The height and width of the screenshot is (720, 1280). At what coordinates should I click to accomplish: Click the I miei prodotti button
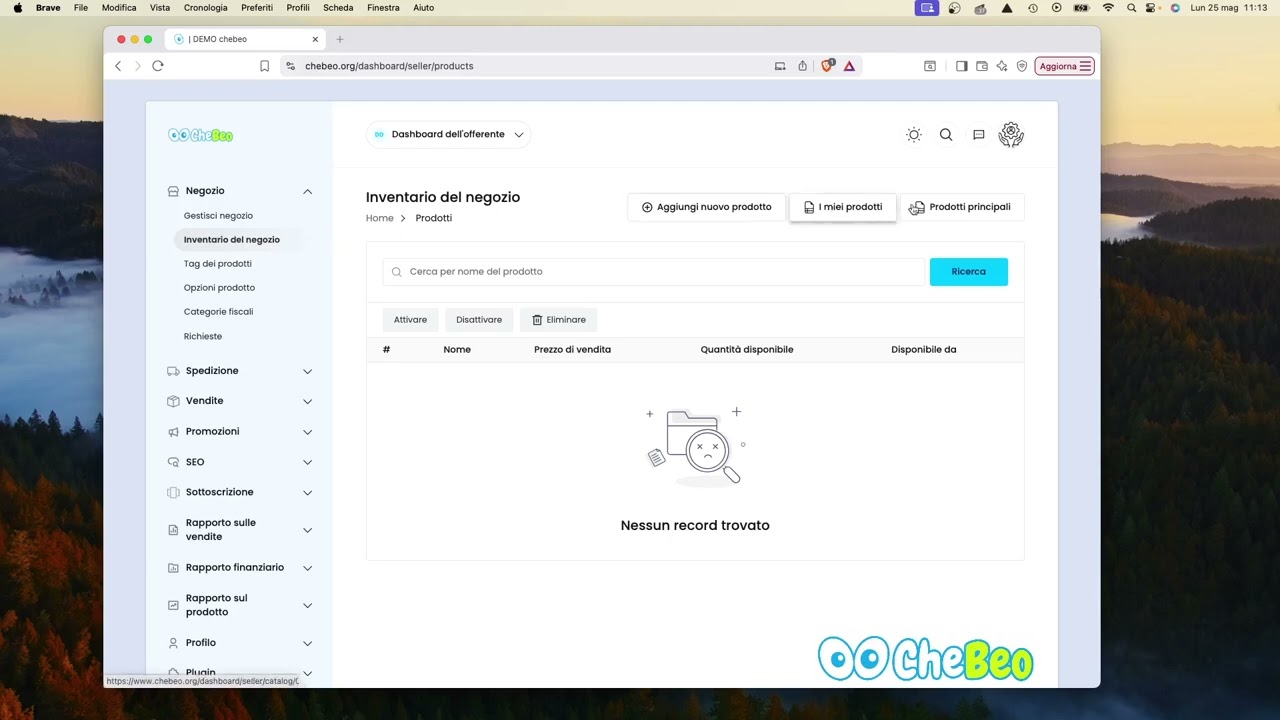[843, 207]
